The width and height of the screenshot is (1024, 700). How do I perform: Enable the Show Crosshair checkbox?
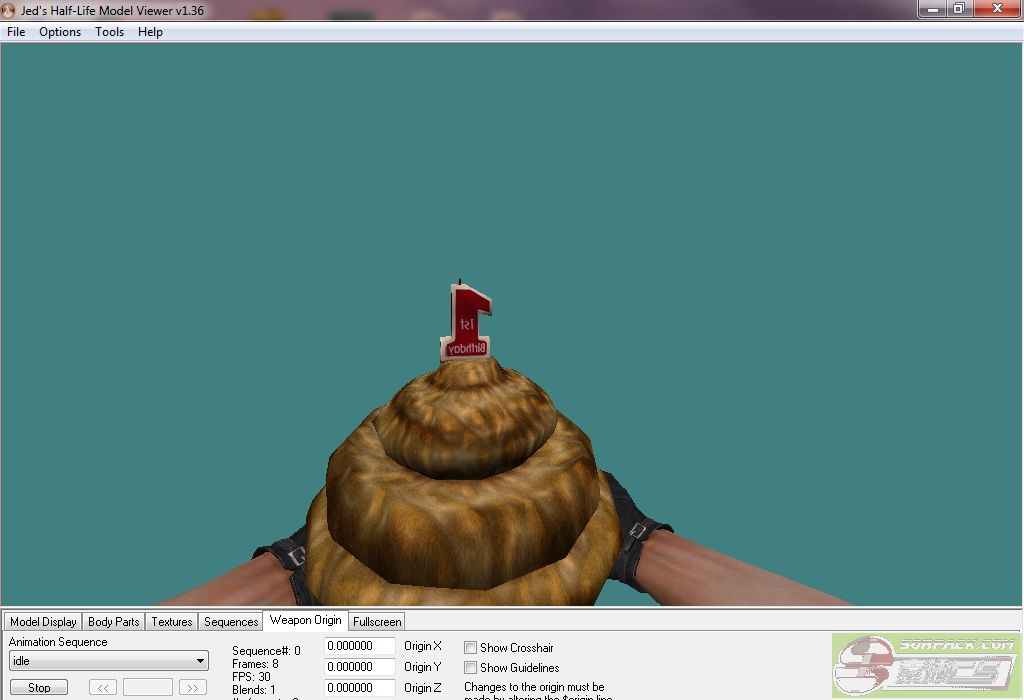(470, 648)
